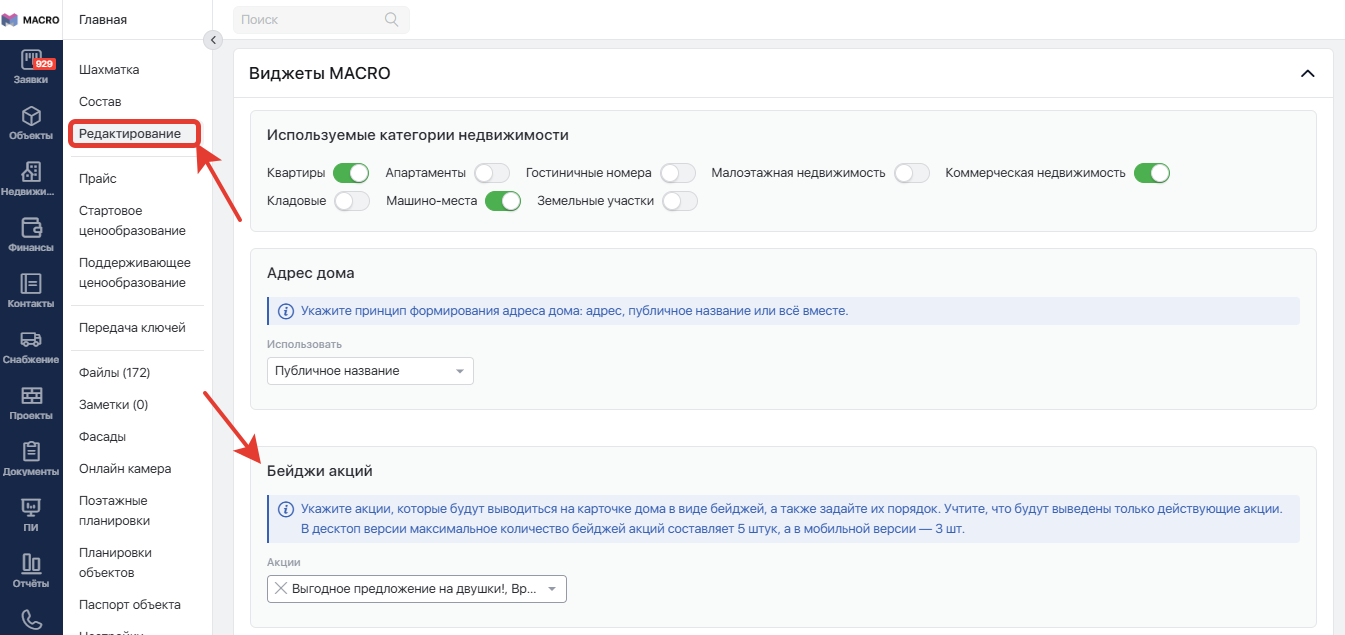Open Снабжение truck icon
The width and height of the screenshot is (1345, 635).
tap(31, 340)
